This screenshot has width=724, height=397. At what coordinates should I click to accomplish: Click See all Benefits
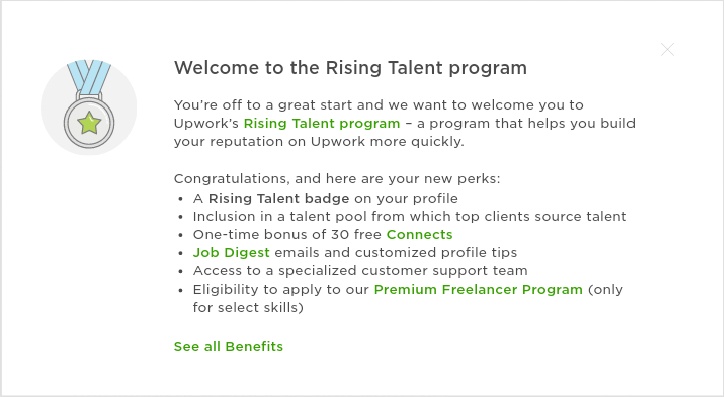pos(228,347)
